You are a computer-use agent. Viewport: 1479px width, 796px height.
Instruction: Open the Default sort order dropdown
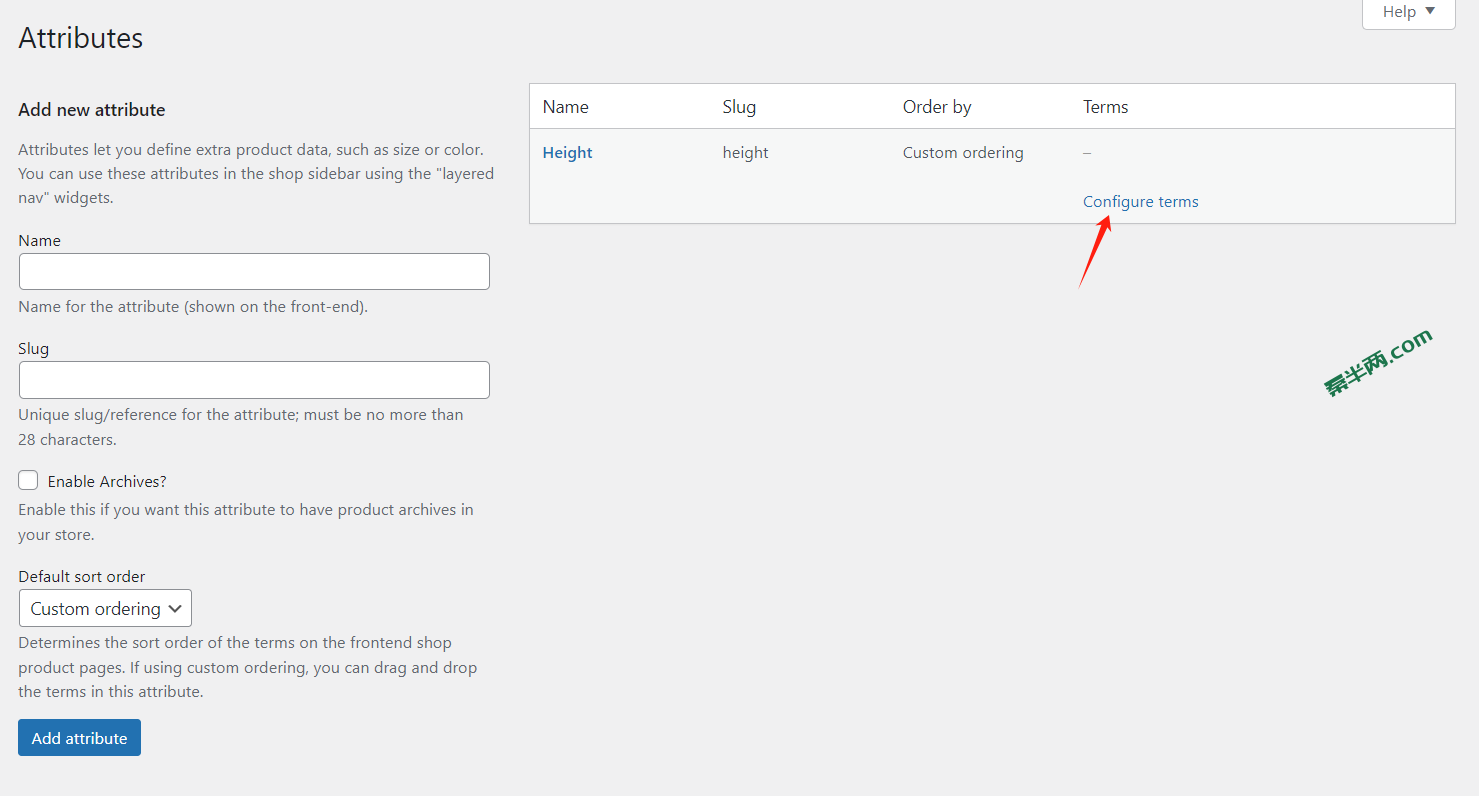(105, 608)
